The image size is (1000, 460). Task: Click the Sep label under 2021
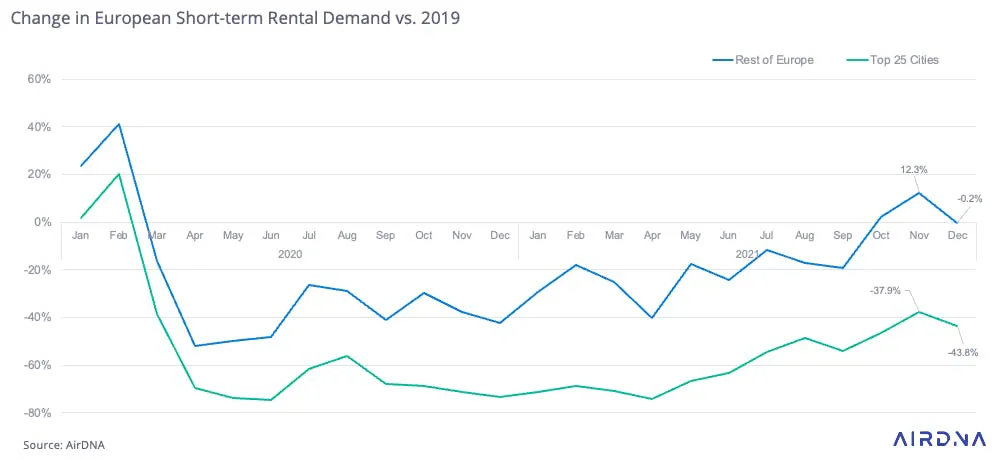[x=842, y=235]
